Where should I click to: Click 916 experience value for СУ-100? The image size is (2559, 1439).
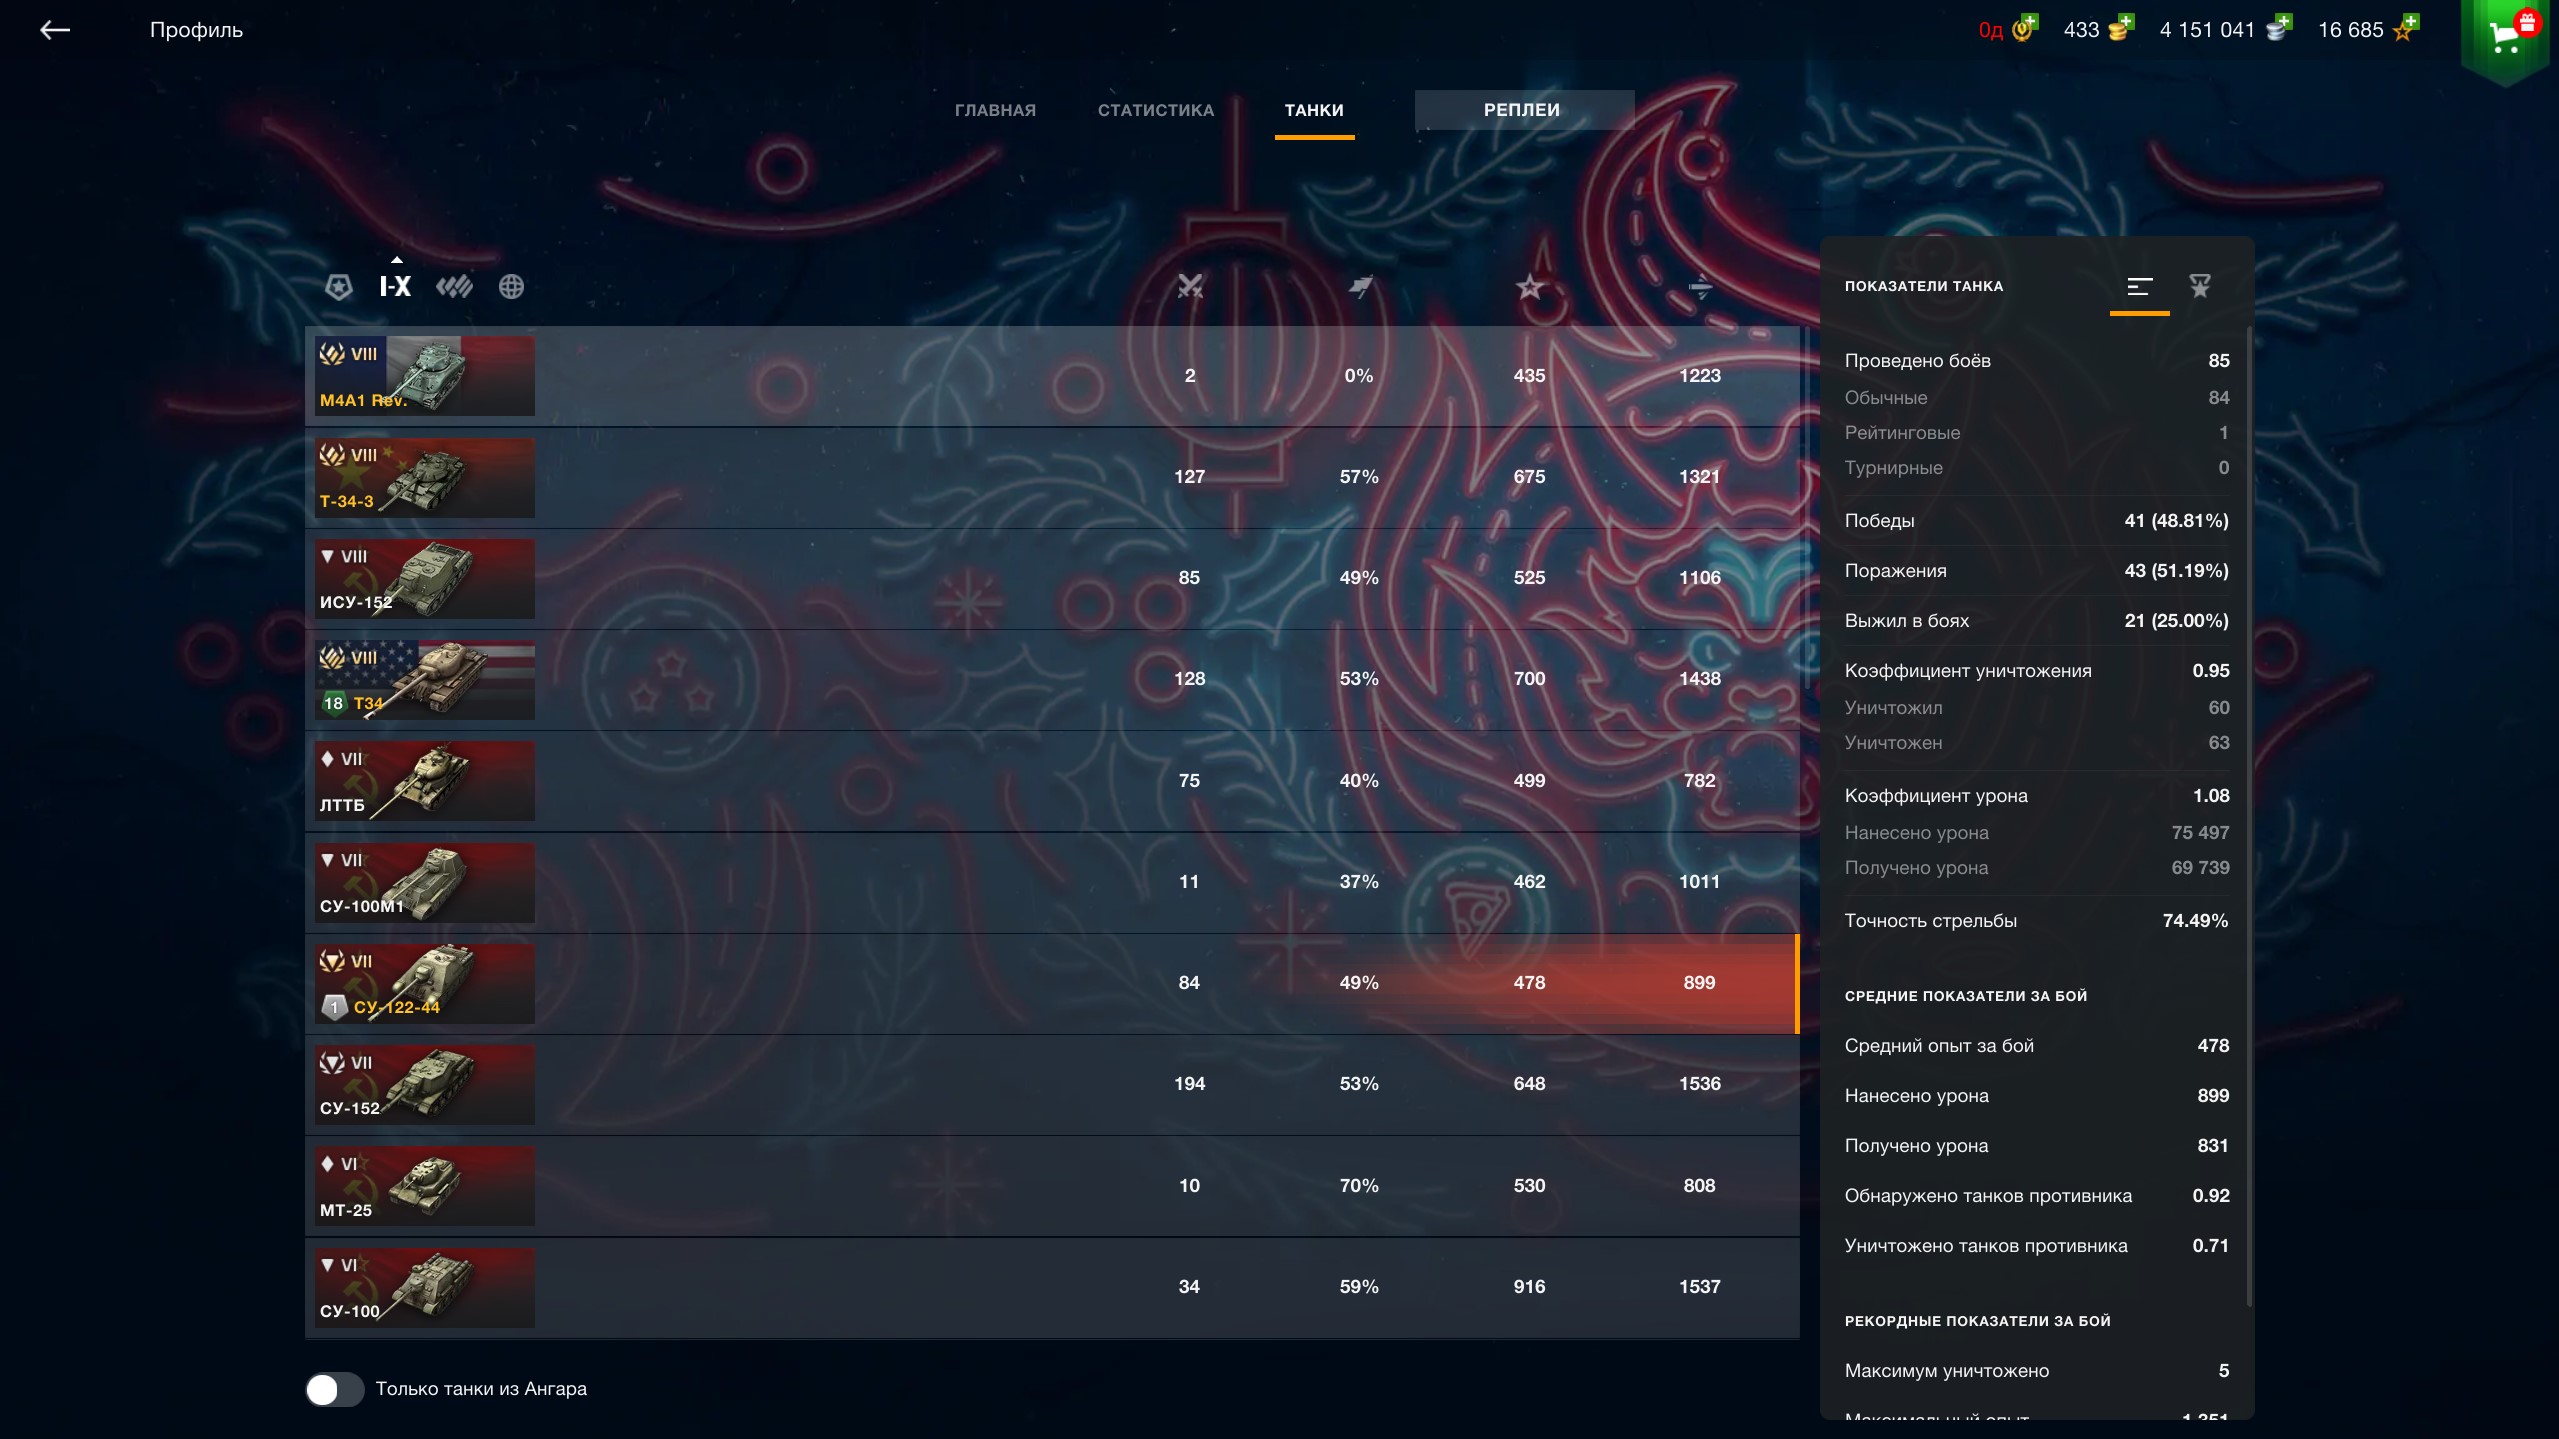pos(1529,1287)
